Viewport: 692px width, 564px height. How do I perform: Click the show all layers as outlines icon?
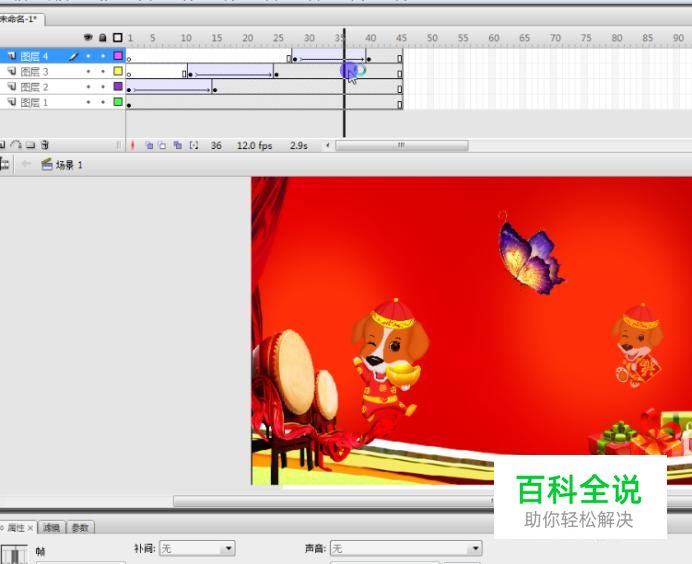pyautogui.click(x=117, y=38)
